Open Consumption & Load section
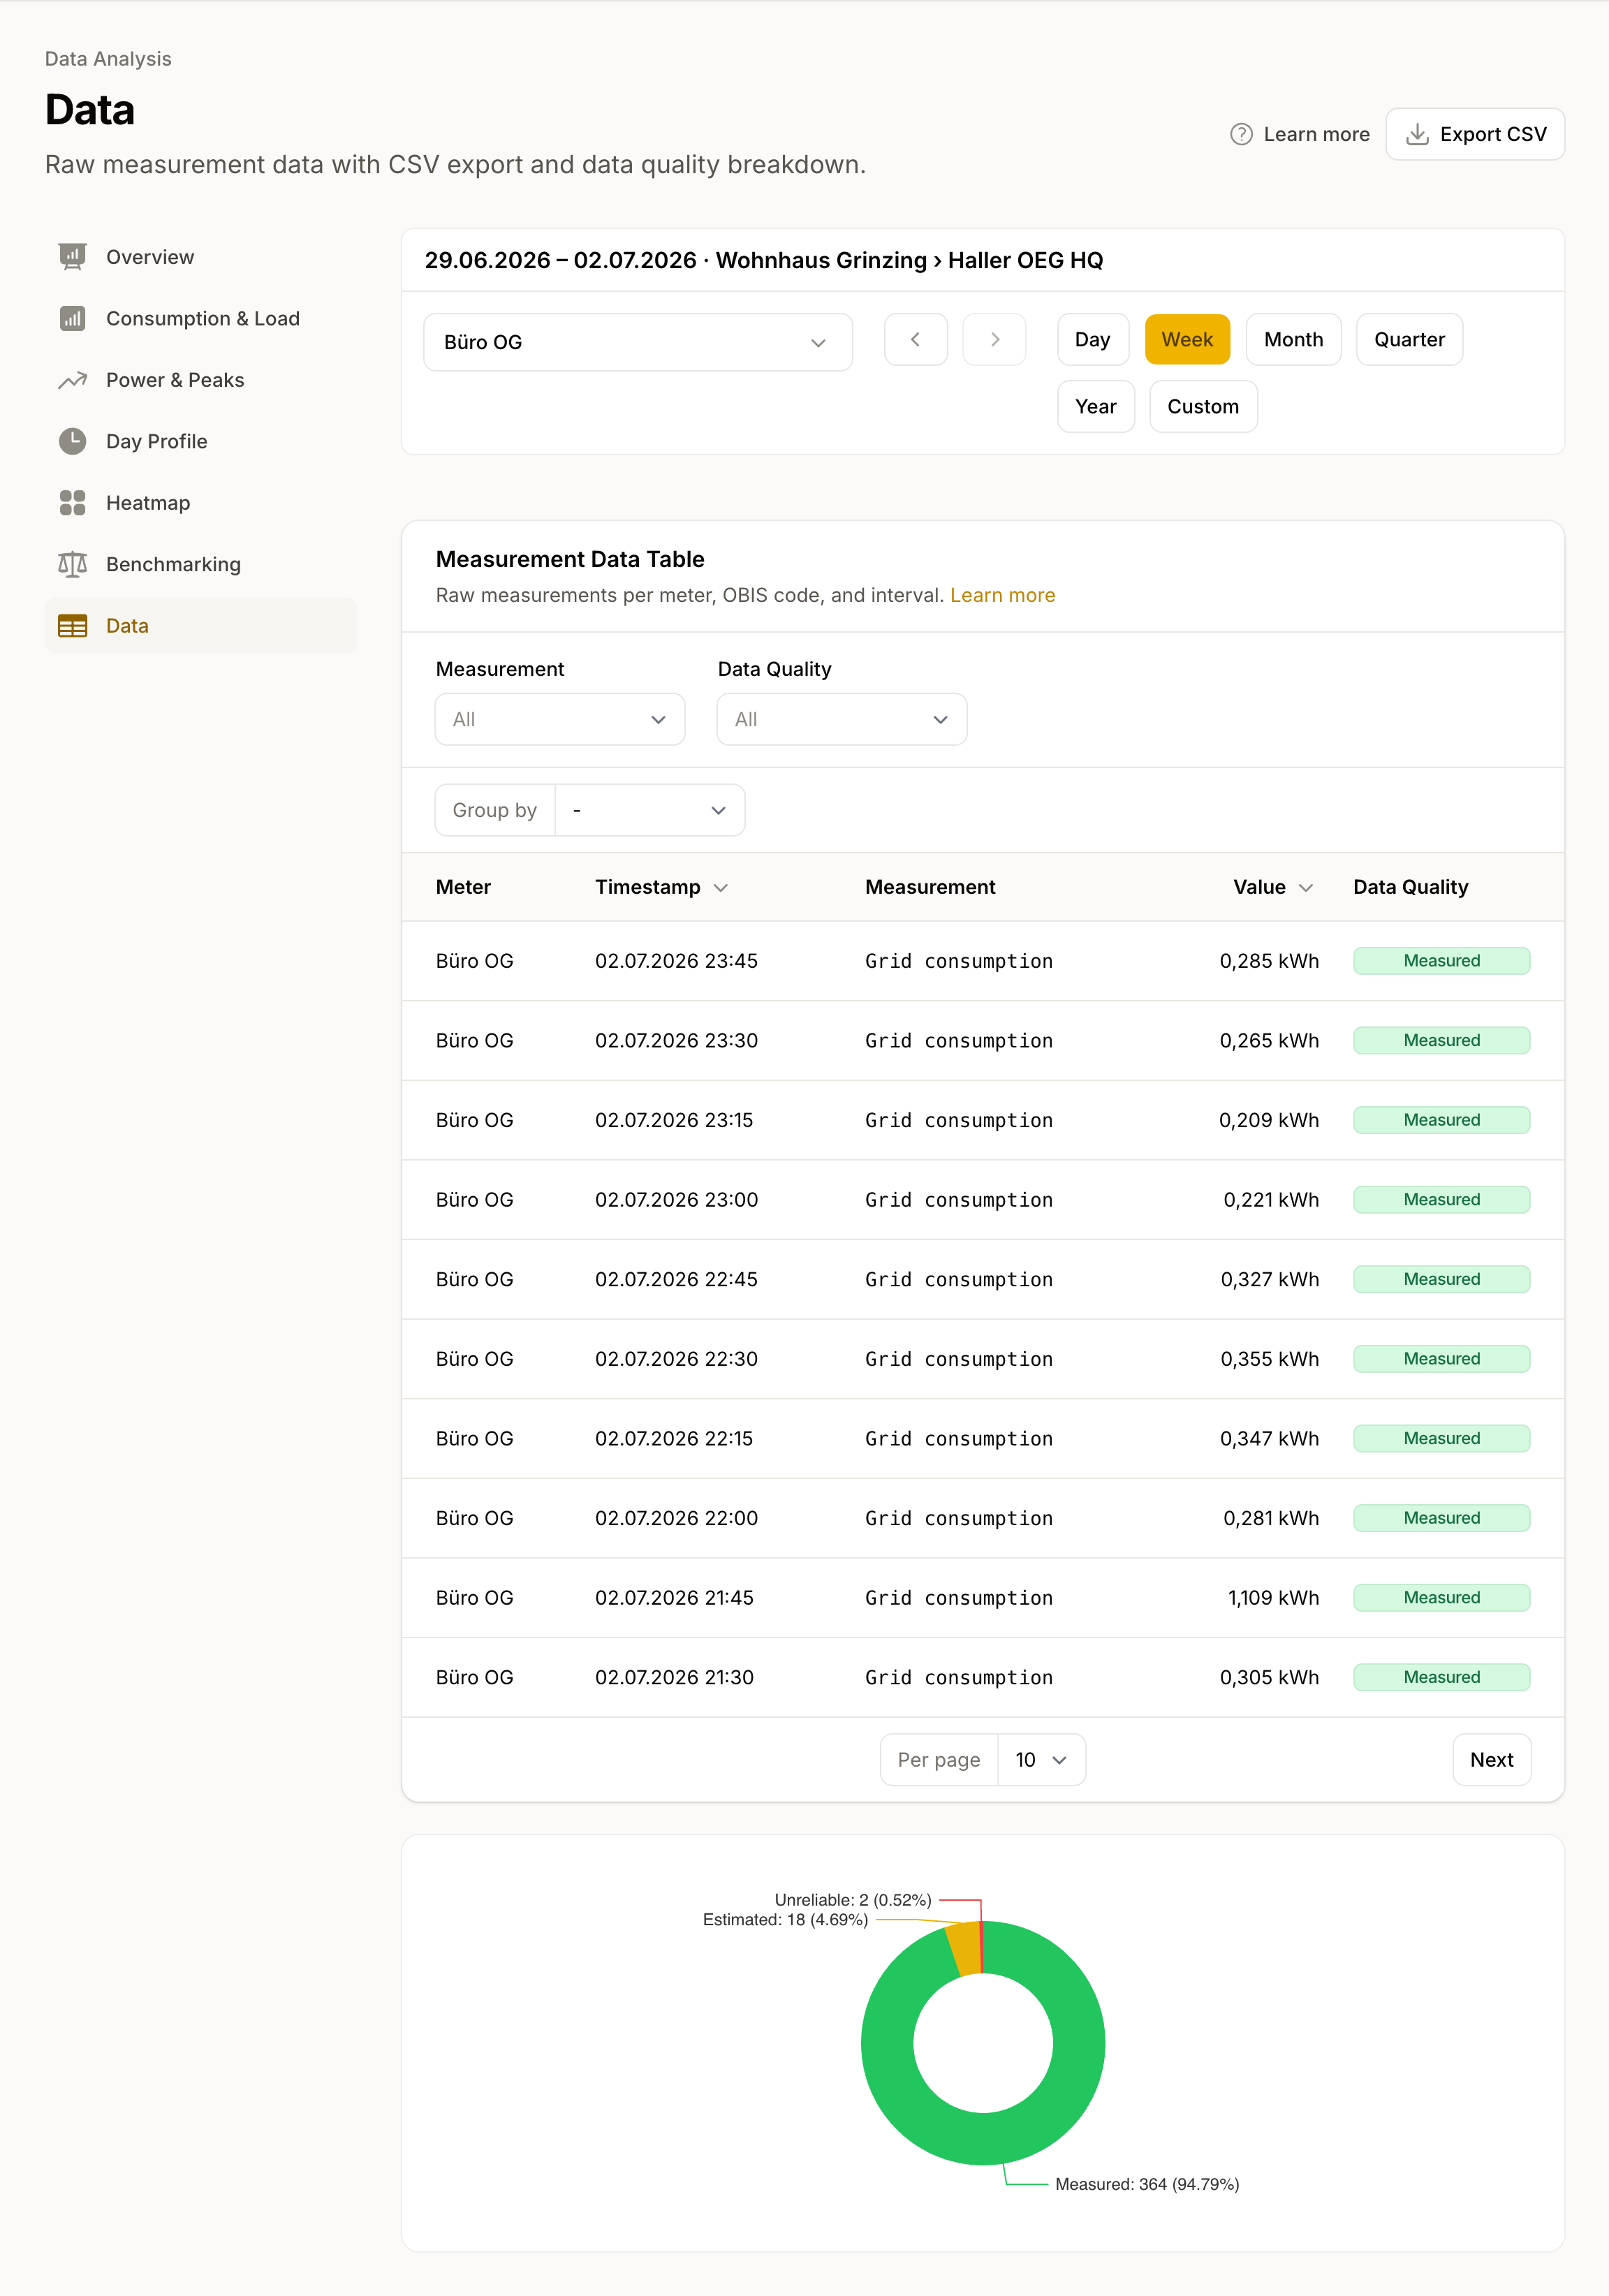The image size is (1609, 2296). [x=202, y=318]
